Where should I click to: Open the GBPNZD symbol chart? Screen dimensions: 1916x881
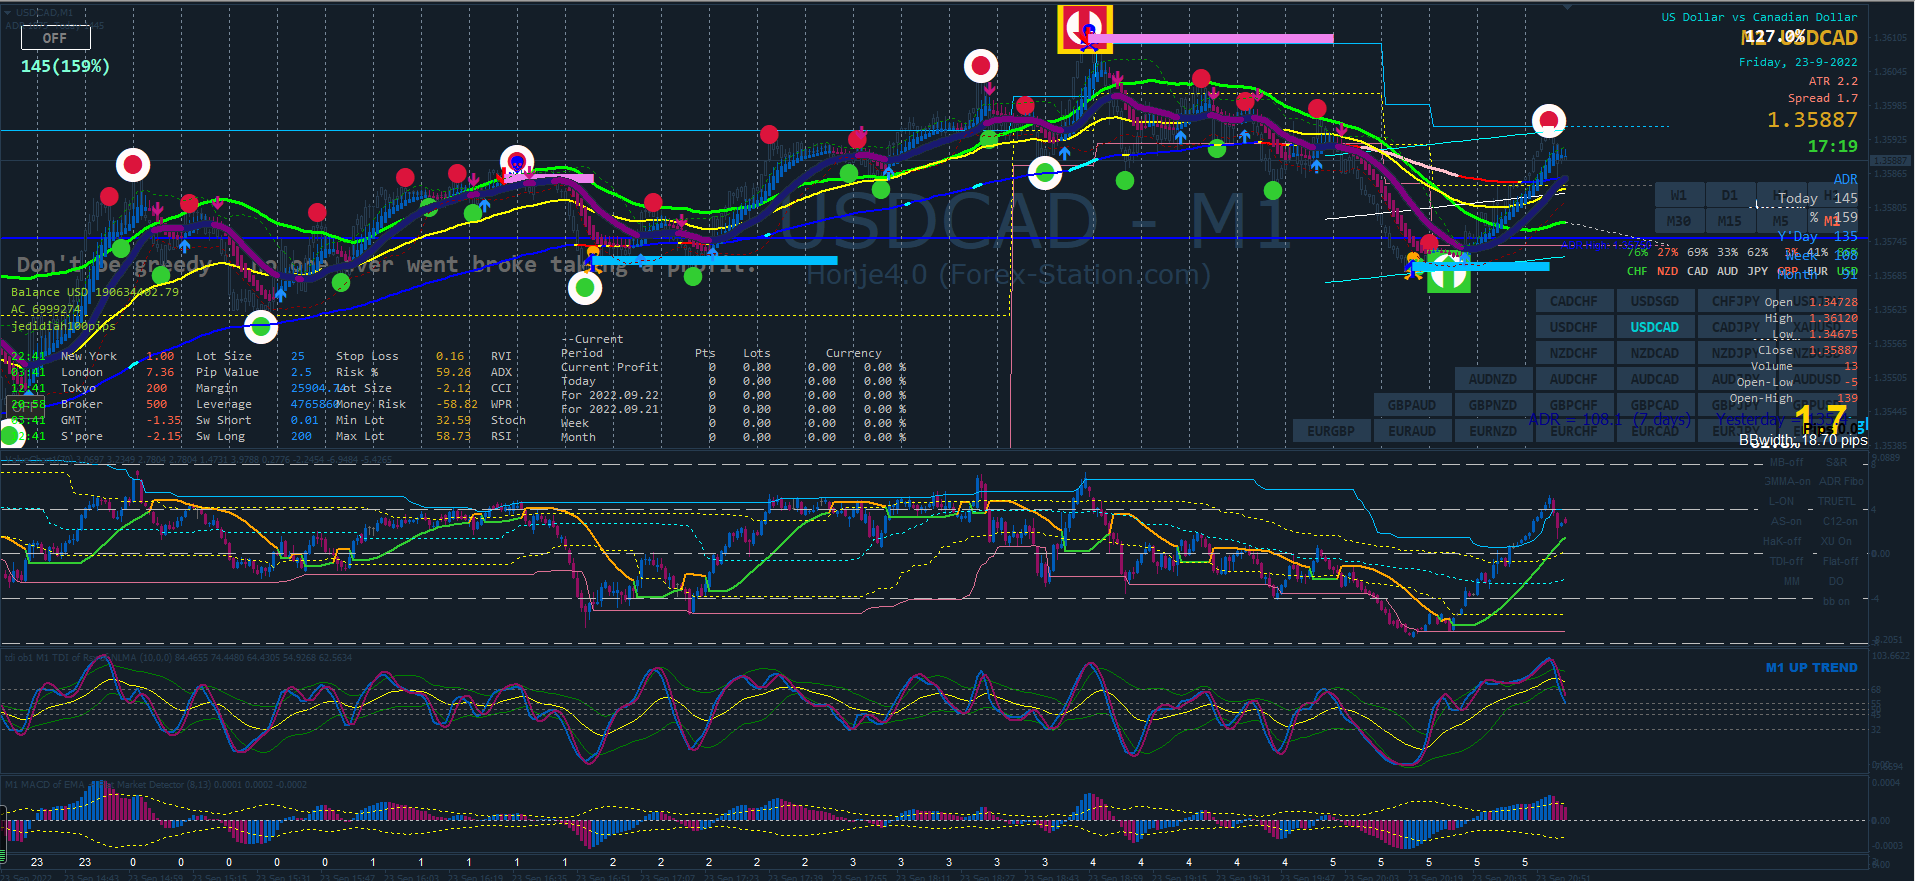(1493, 405)
